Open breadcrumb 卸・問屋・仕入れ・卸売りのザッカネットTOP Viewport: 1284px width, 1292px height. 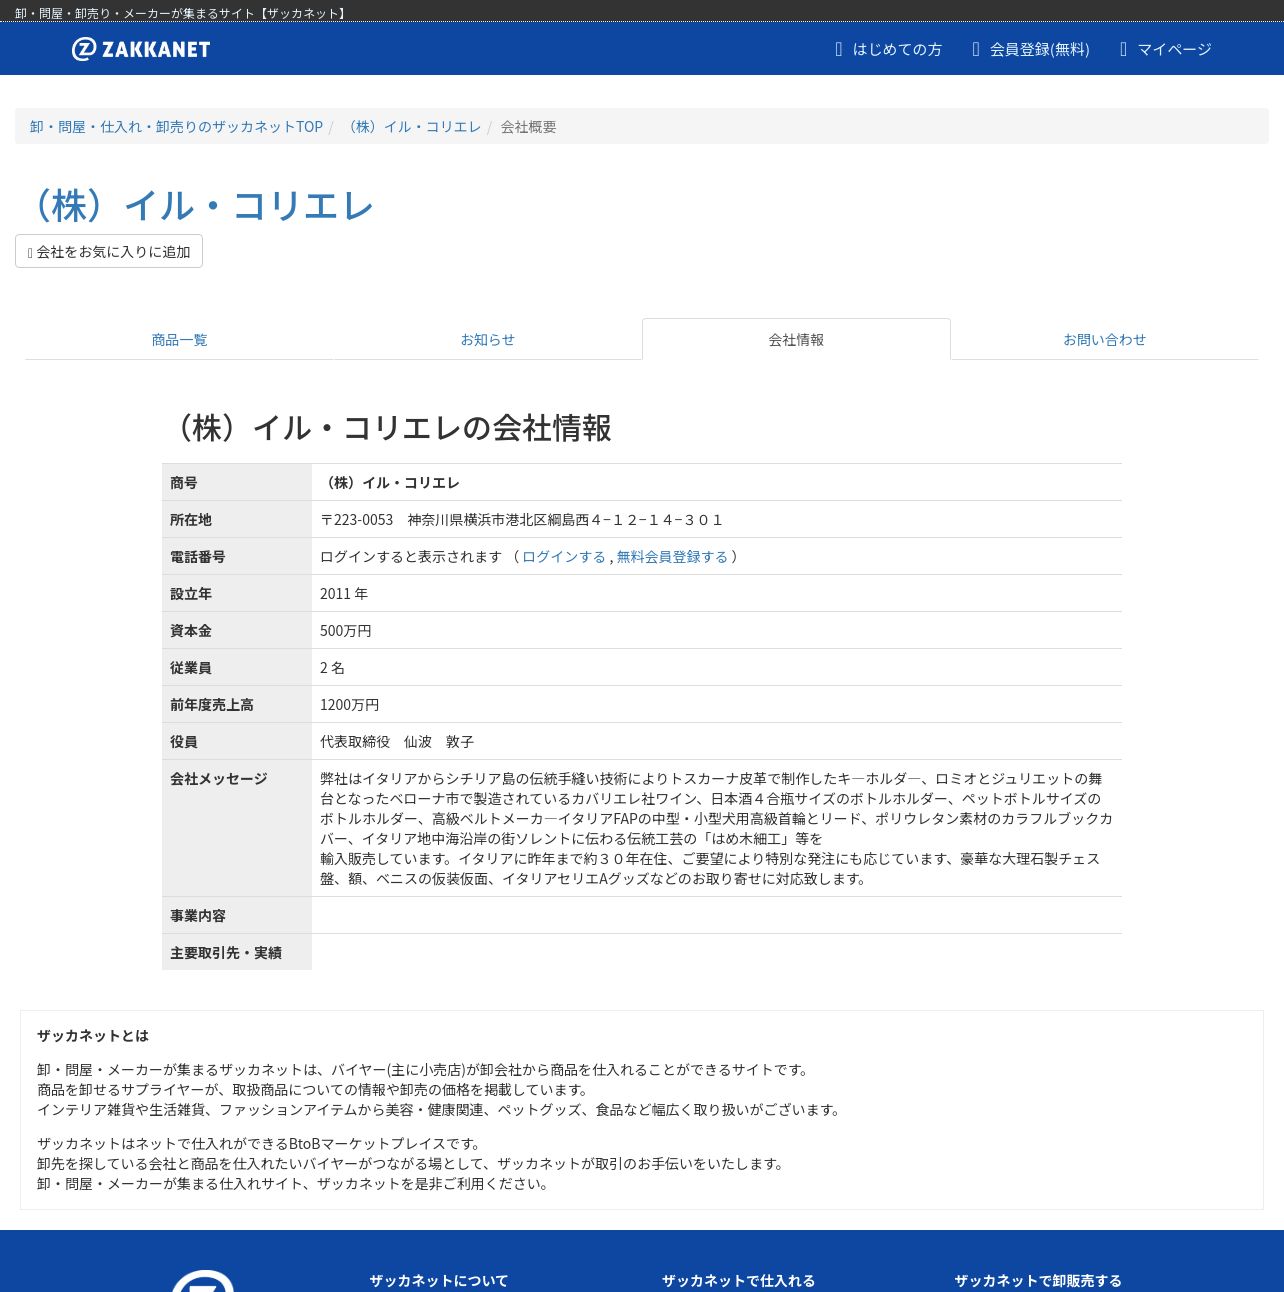click(x=176, y=127)
